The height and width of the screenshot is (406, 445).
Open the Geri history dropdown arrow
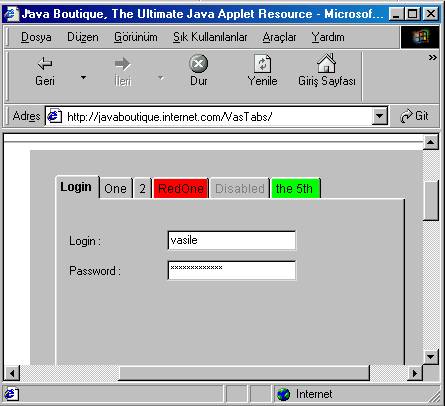(x=83, y=77)
